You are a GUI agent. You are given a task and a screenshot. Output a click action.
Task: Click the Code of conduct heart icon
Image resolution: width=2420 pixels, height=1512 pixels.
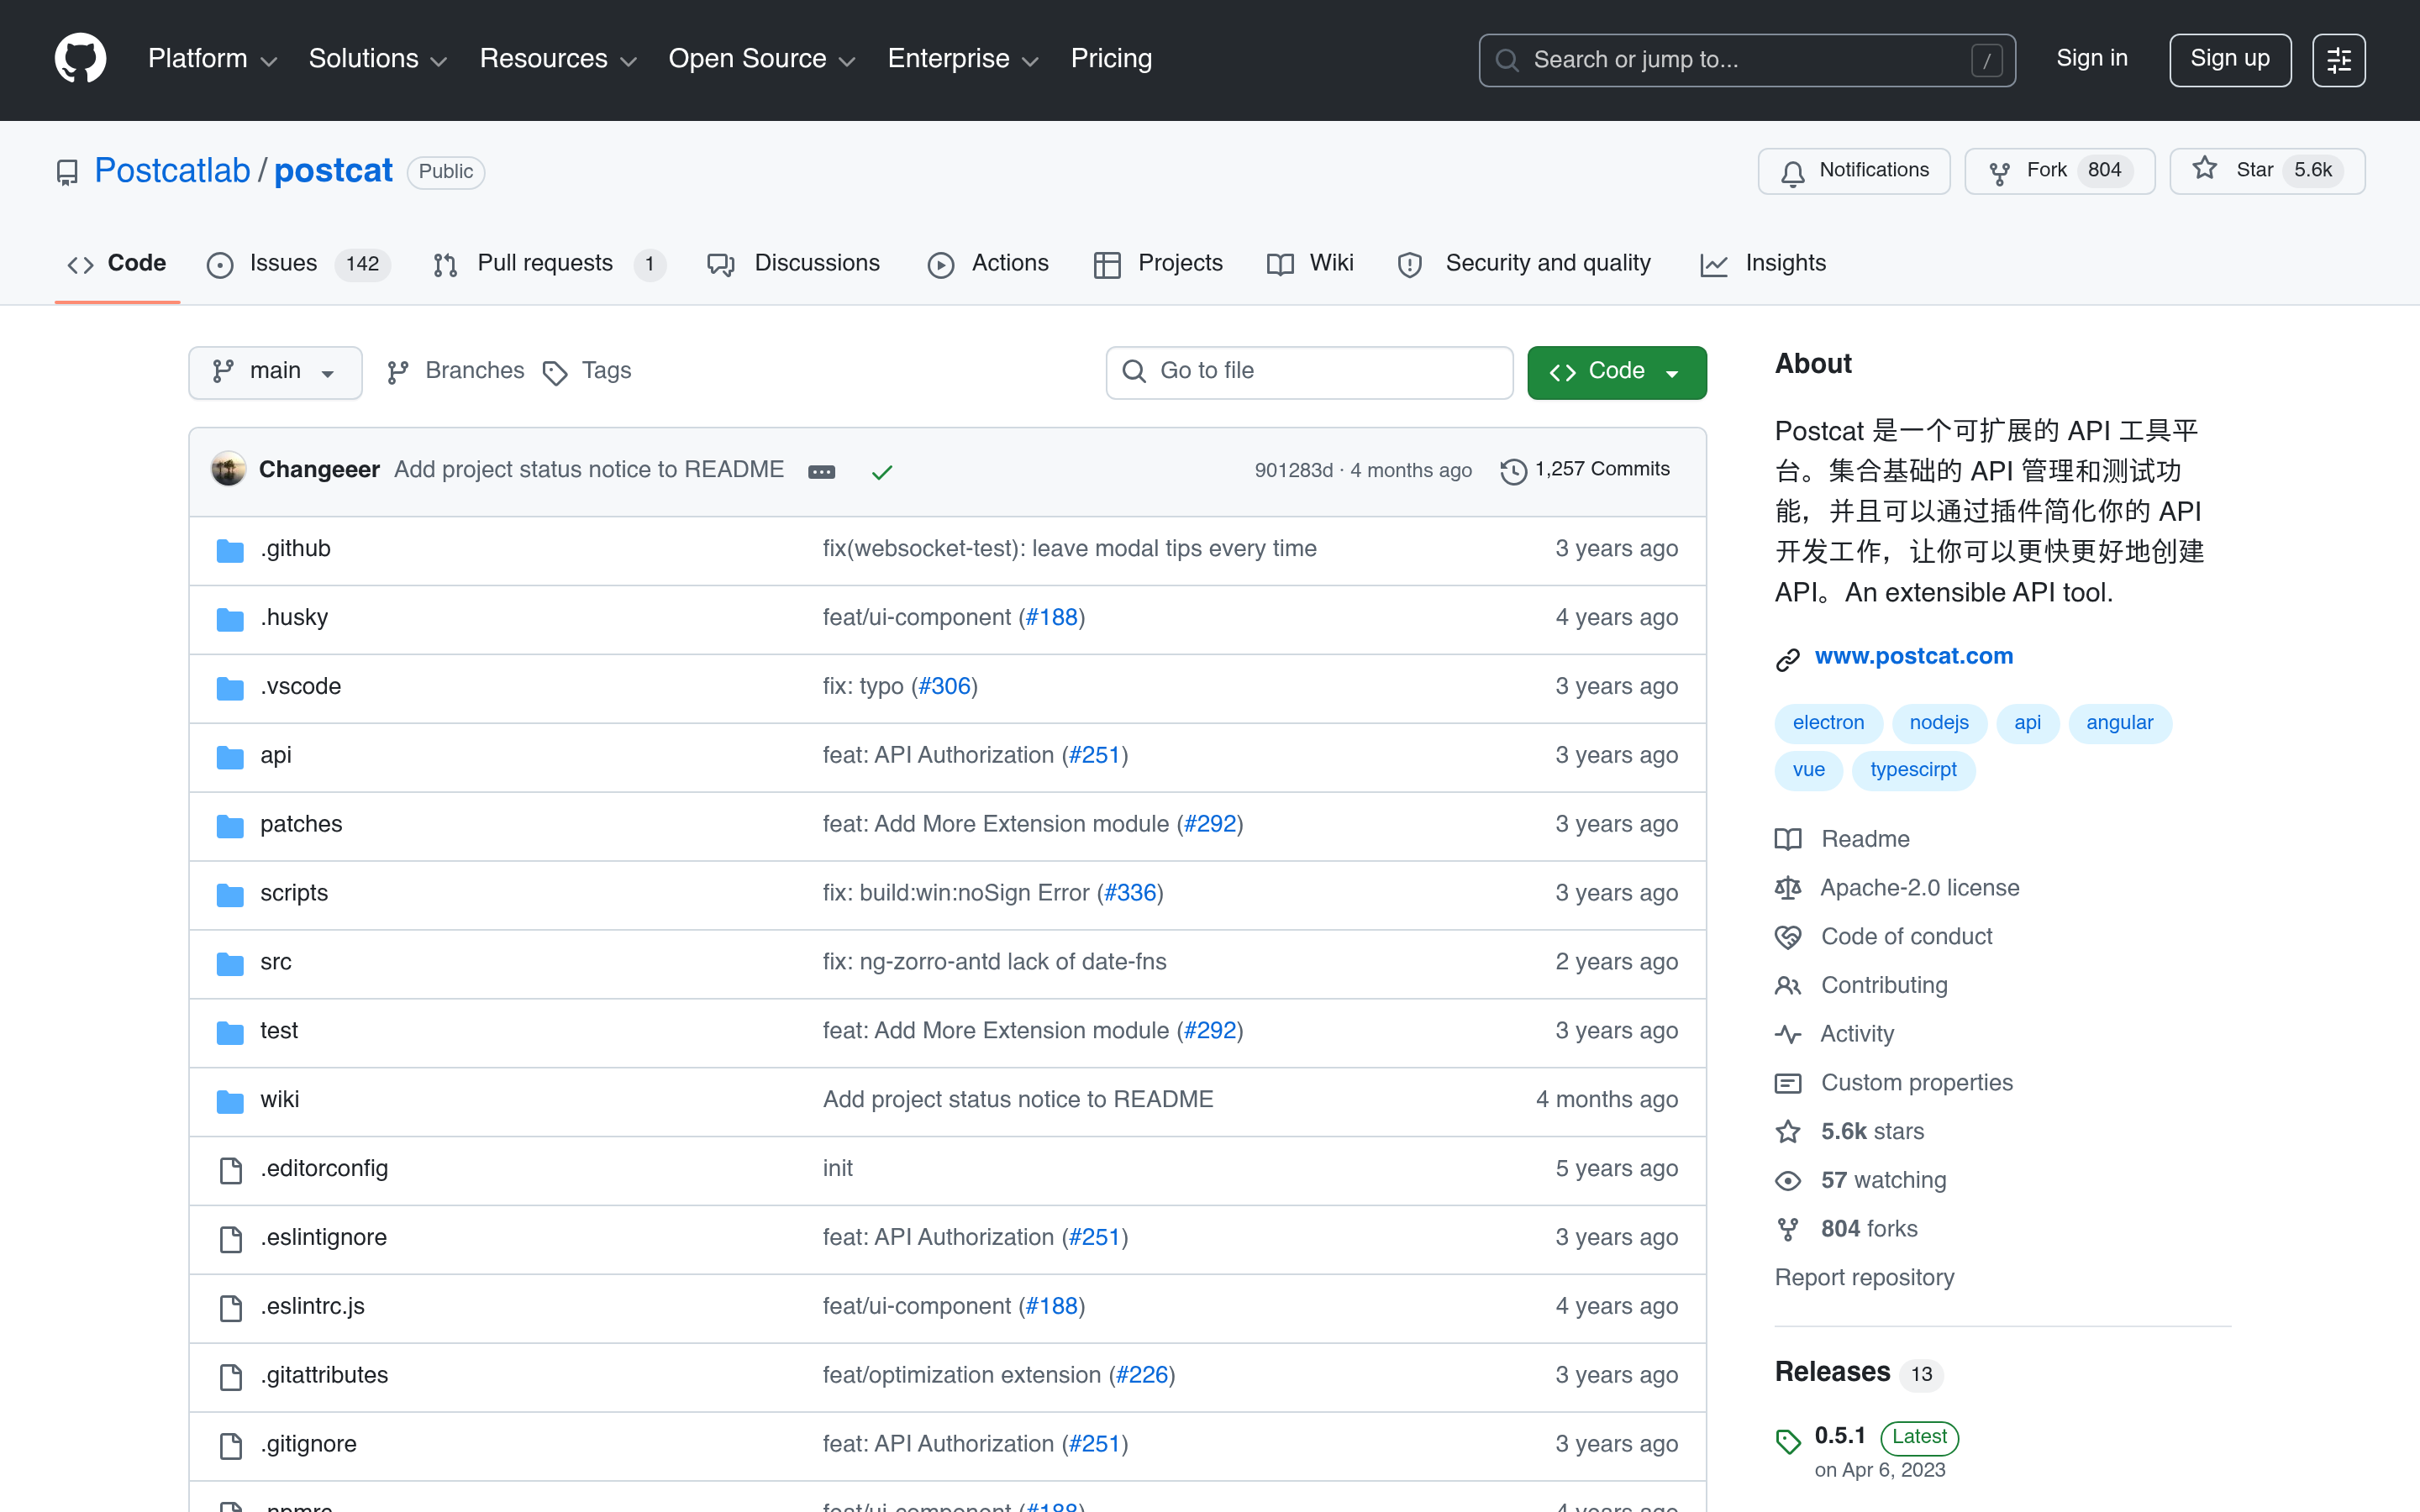tap(1787, 937)
